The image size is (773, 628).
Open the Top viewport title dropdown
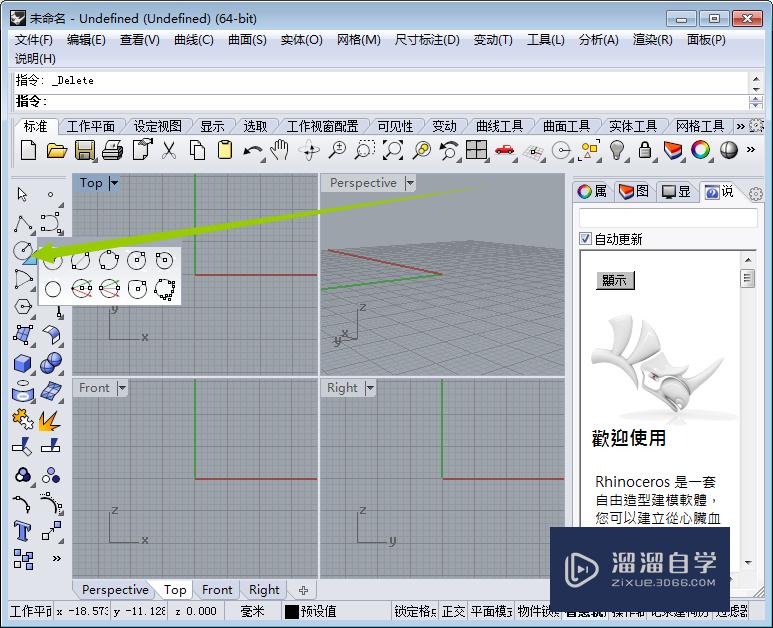pyautogui.click(x=114, y=183)
